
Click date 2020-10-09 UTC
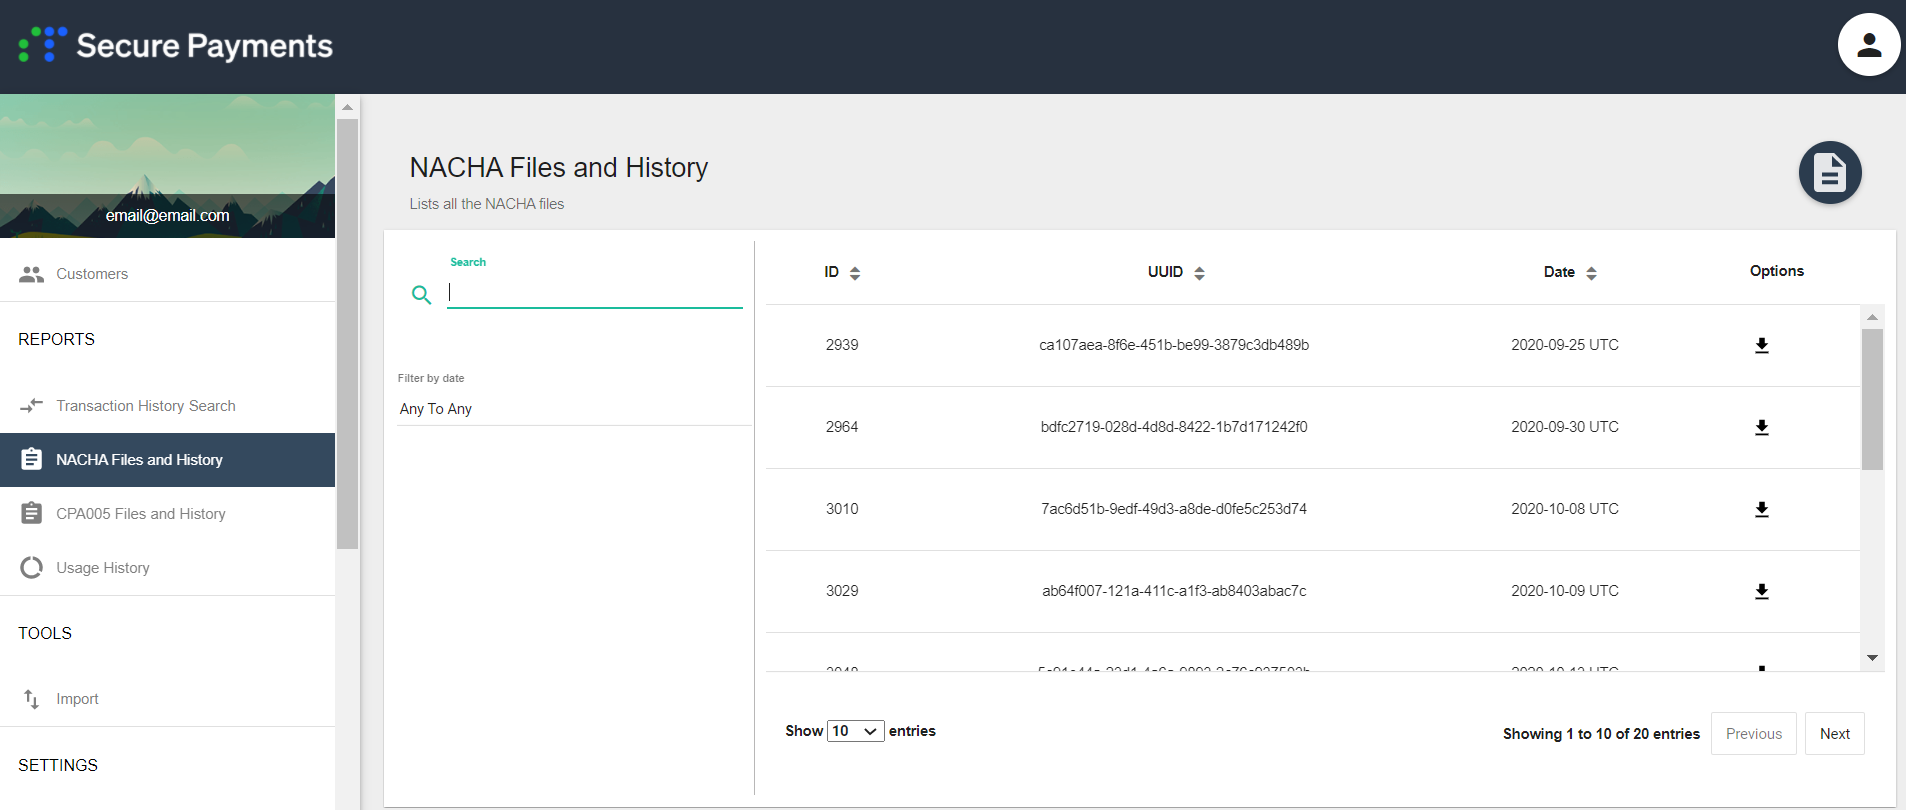tap(1565, 591)
